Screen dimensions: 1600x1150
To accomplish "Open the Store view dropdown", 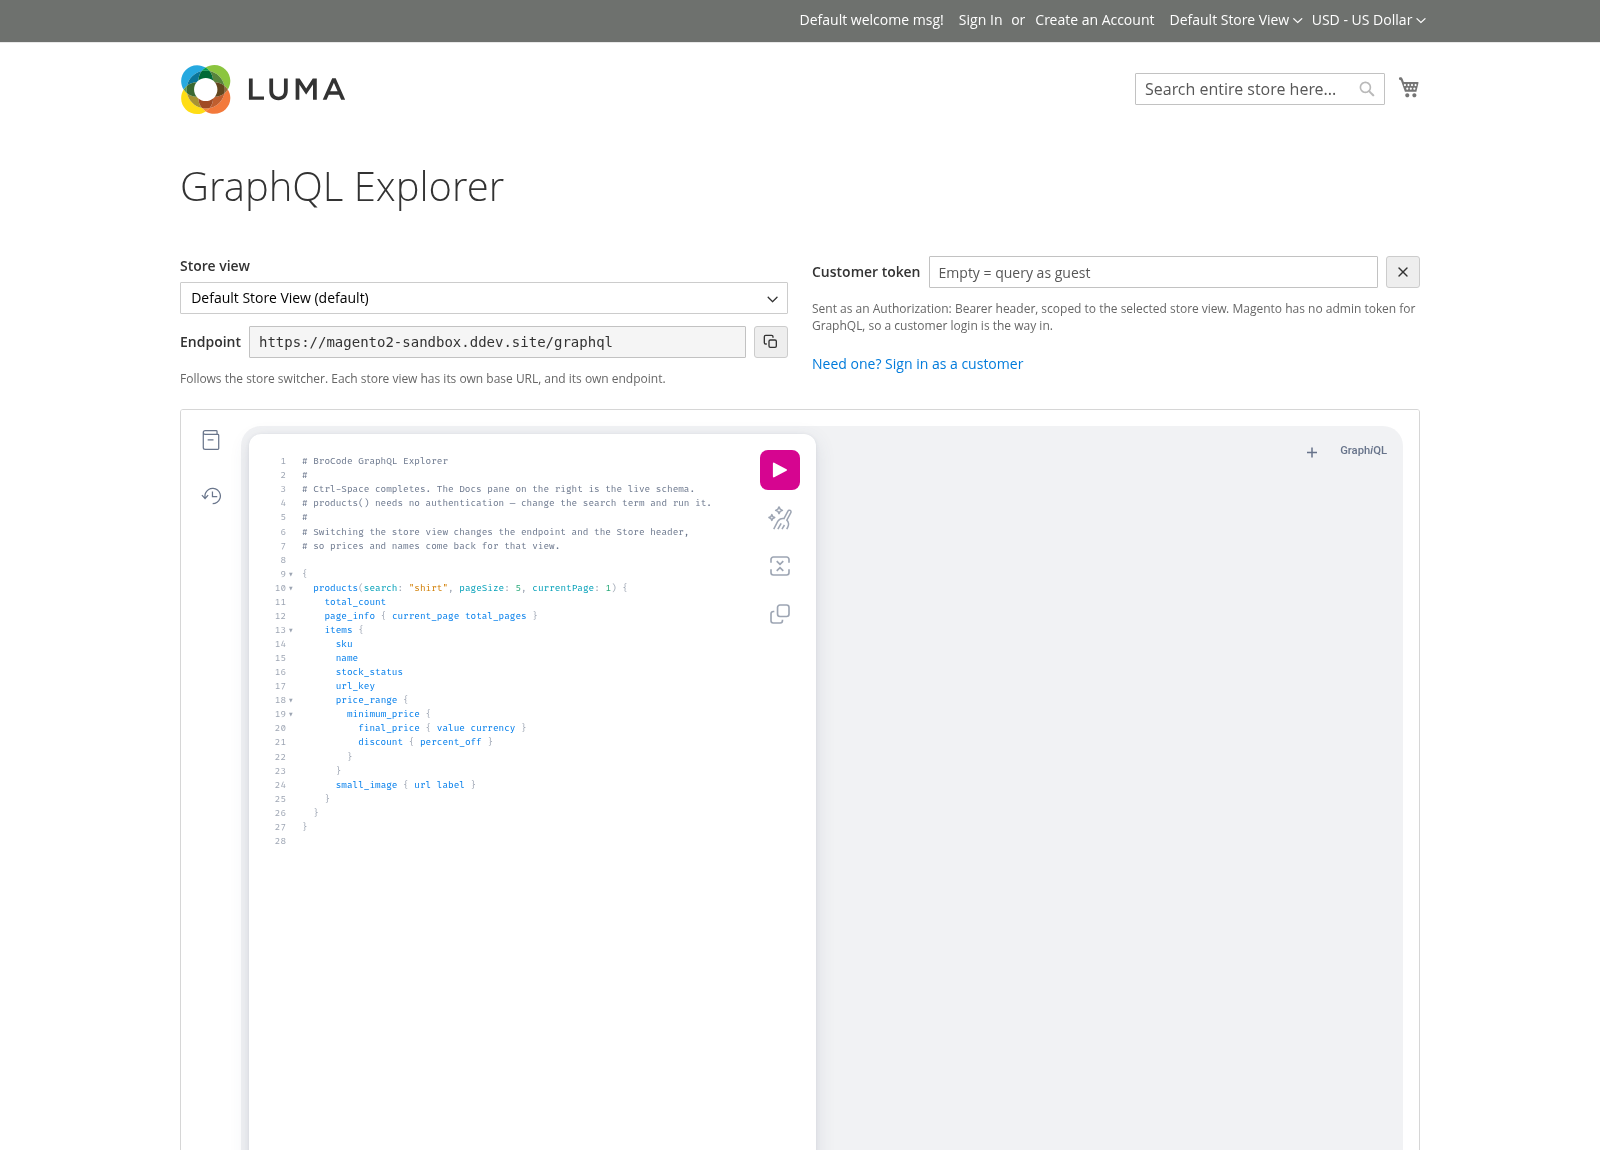I will point(484,298).
